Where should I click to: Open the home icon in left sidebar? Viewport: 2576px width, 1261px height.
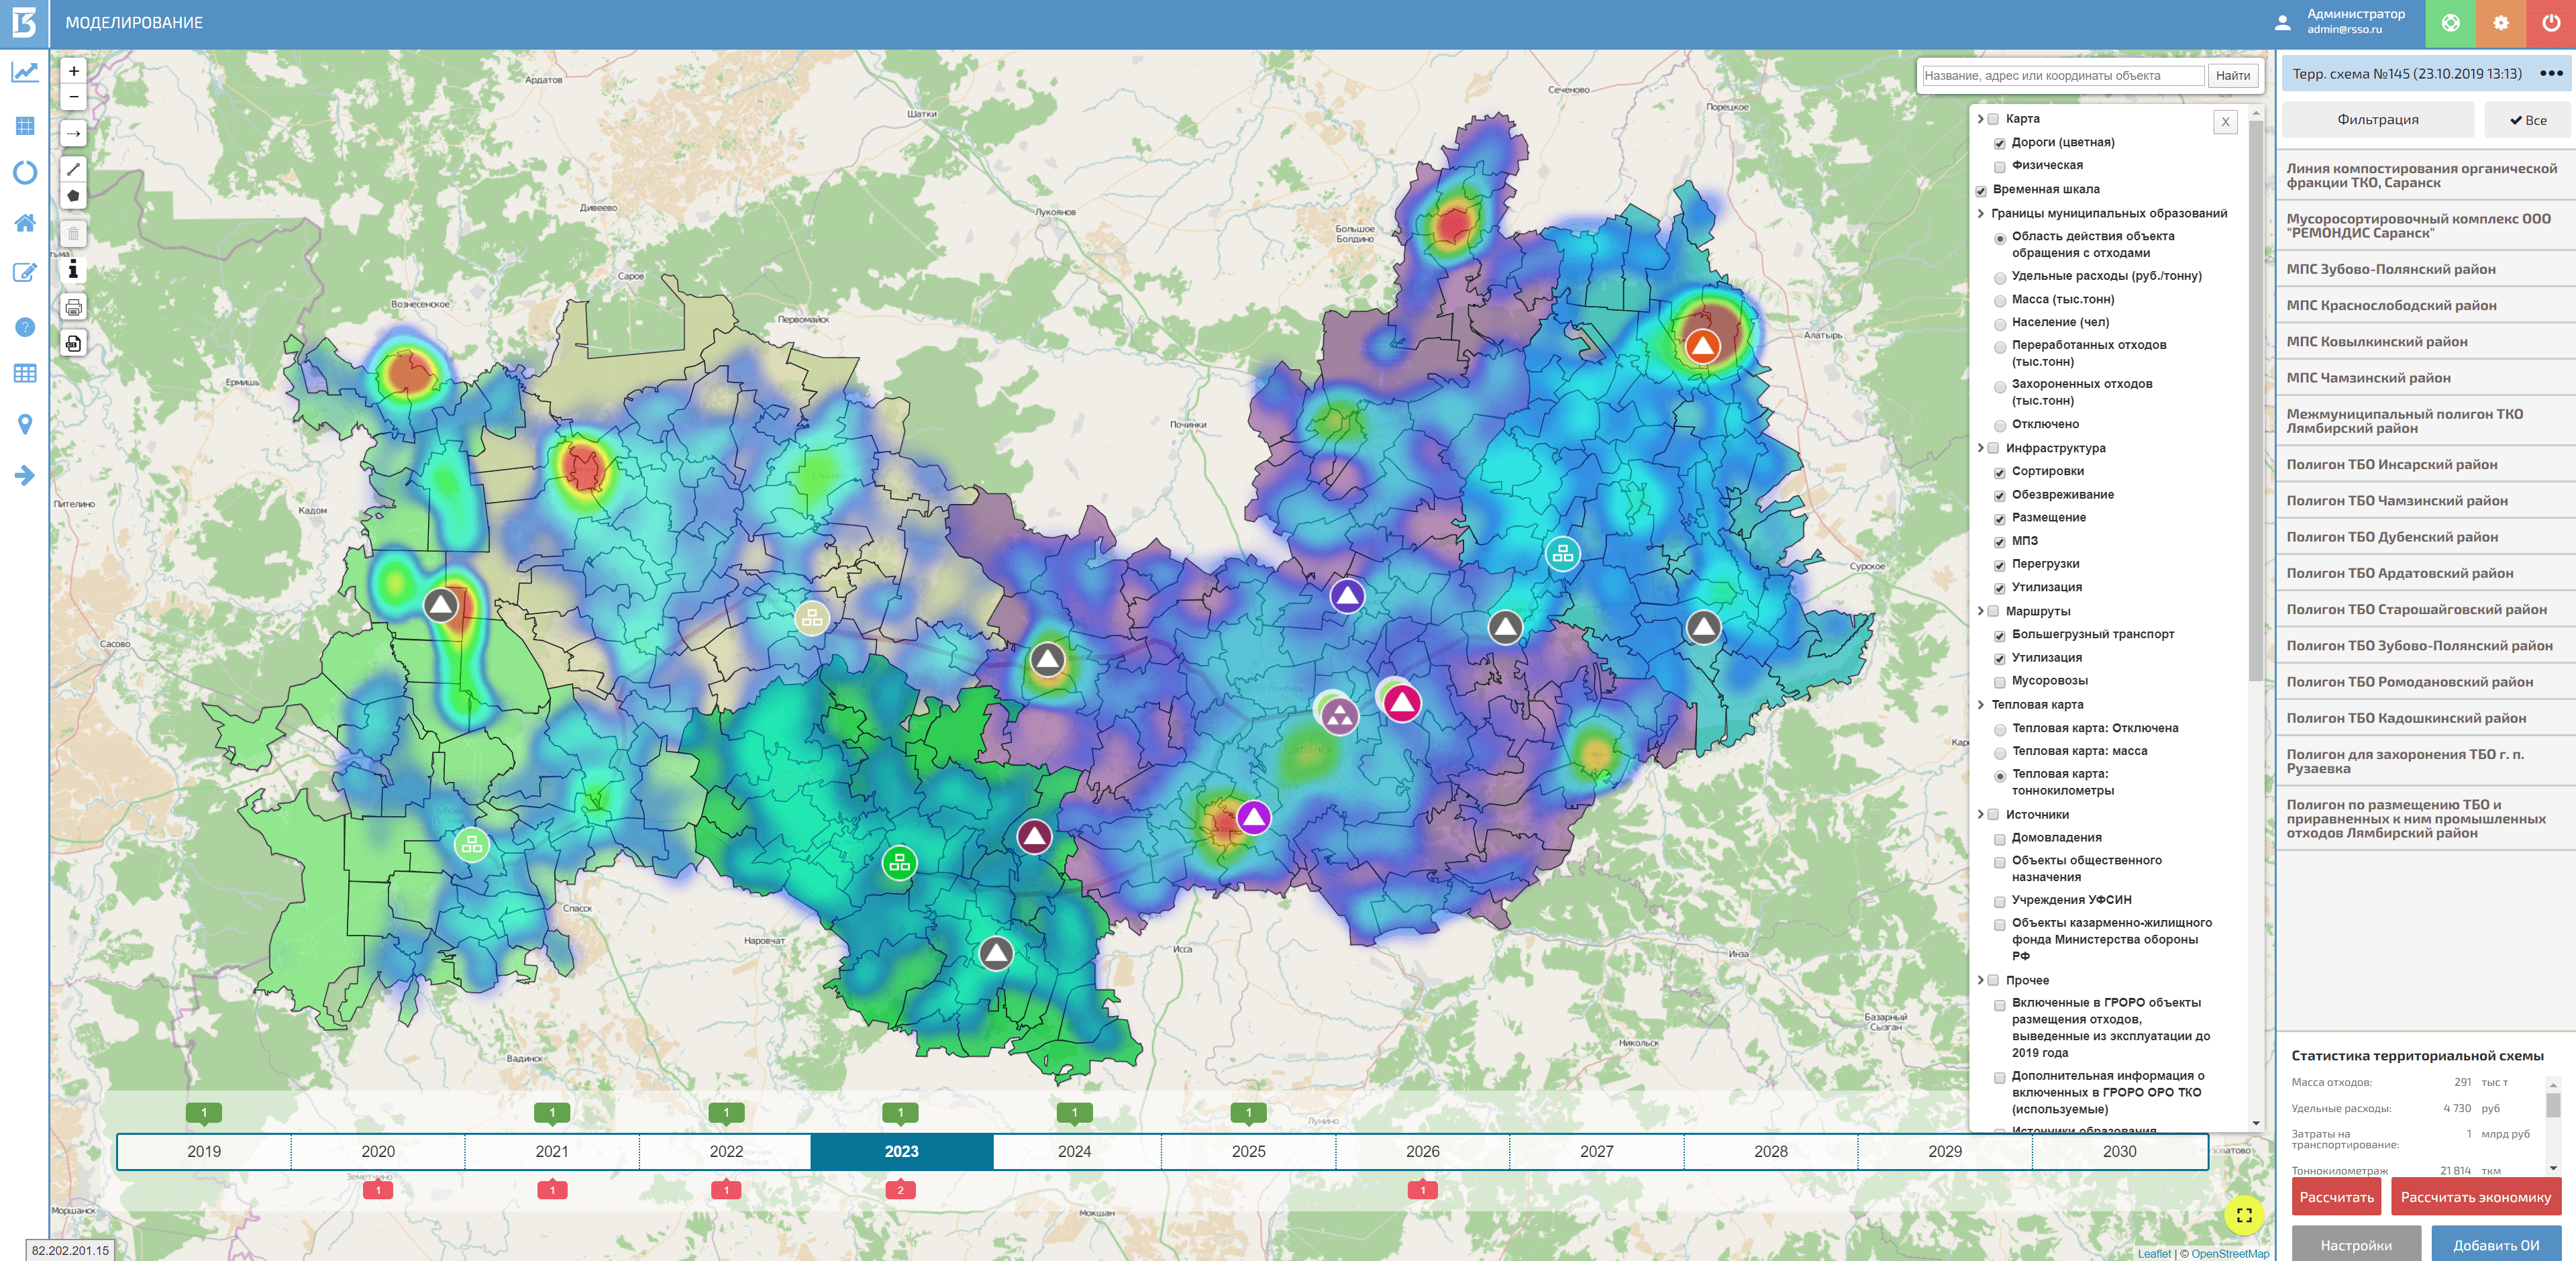click(x=25, y=223)
